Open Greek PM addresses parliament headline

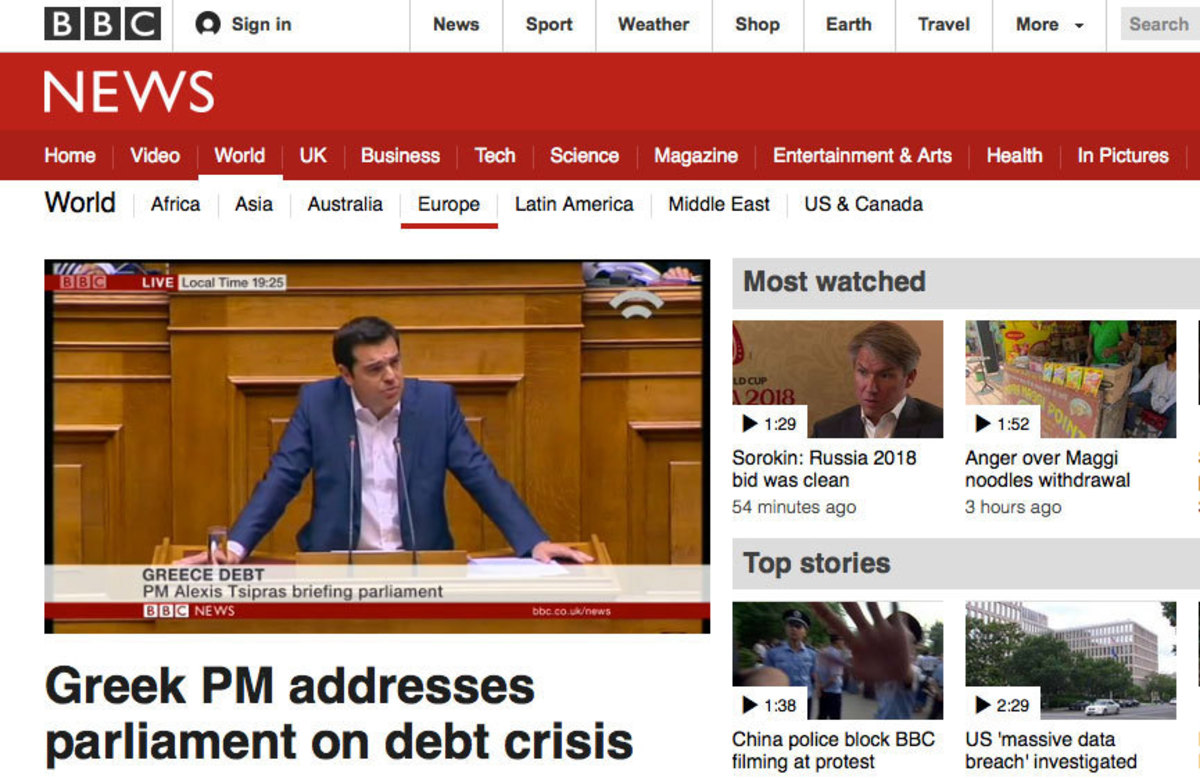point(339,714)
